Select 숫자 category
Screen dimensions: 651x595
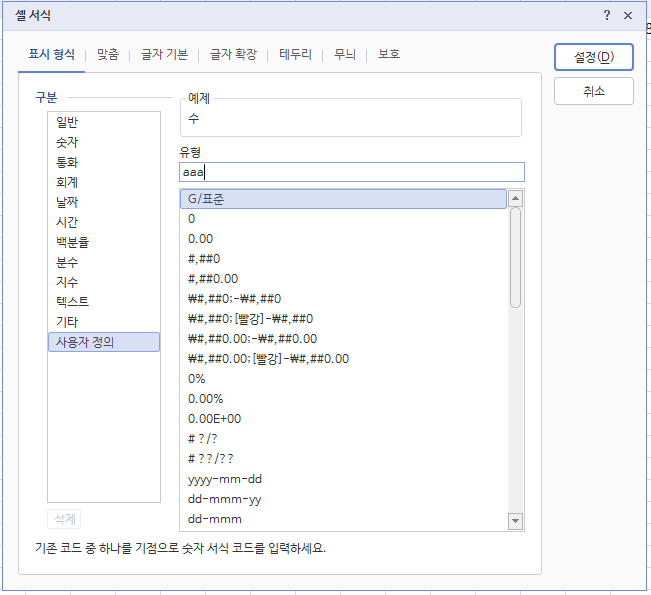click(x=104, y=142)
